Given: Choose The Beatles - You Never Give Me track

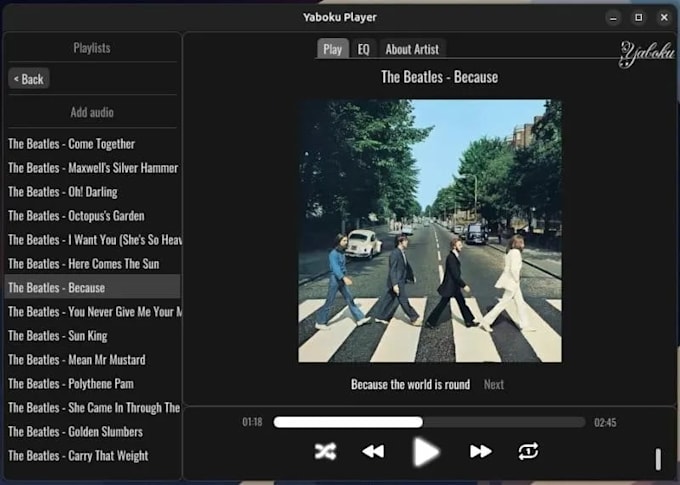Looking at the screenshot, I should [93, 312].
